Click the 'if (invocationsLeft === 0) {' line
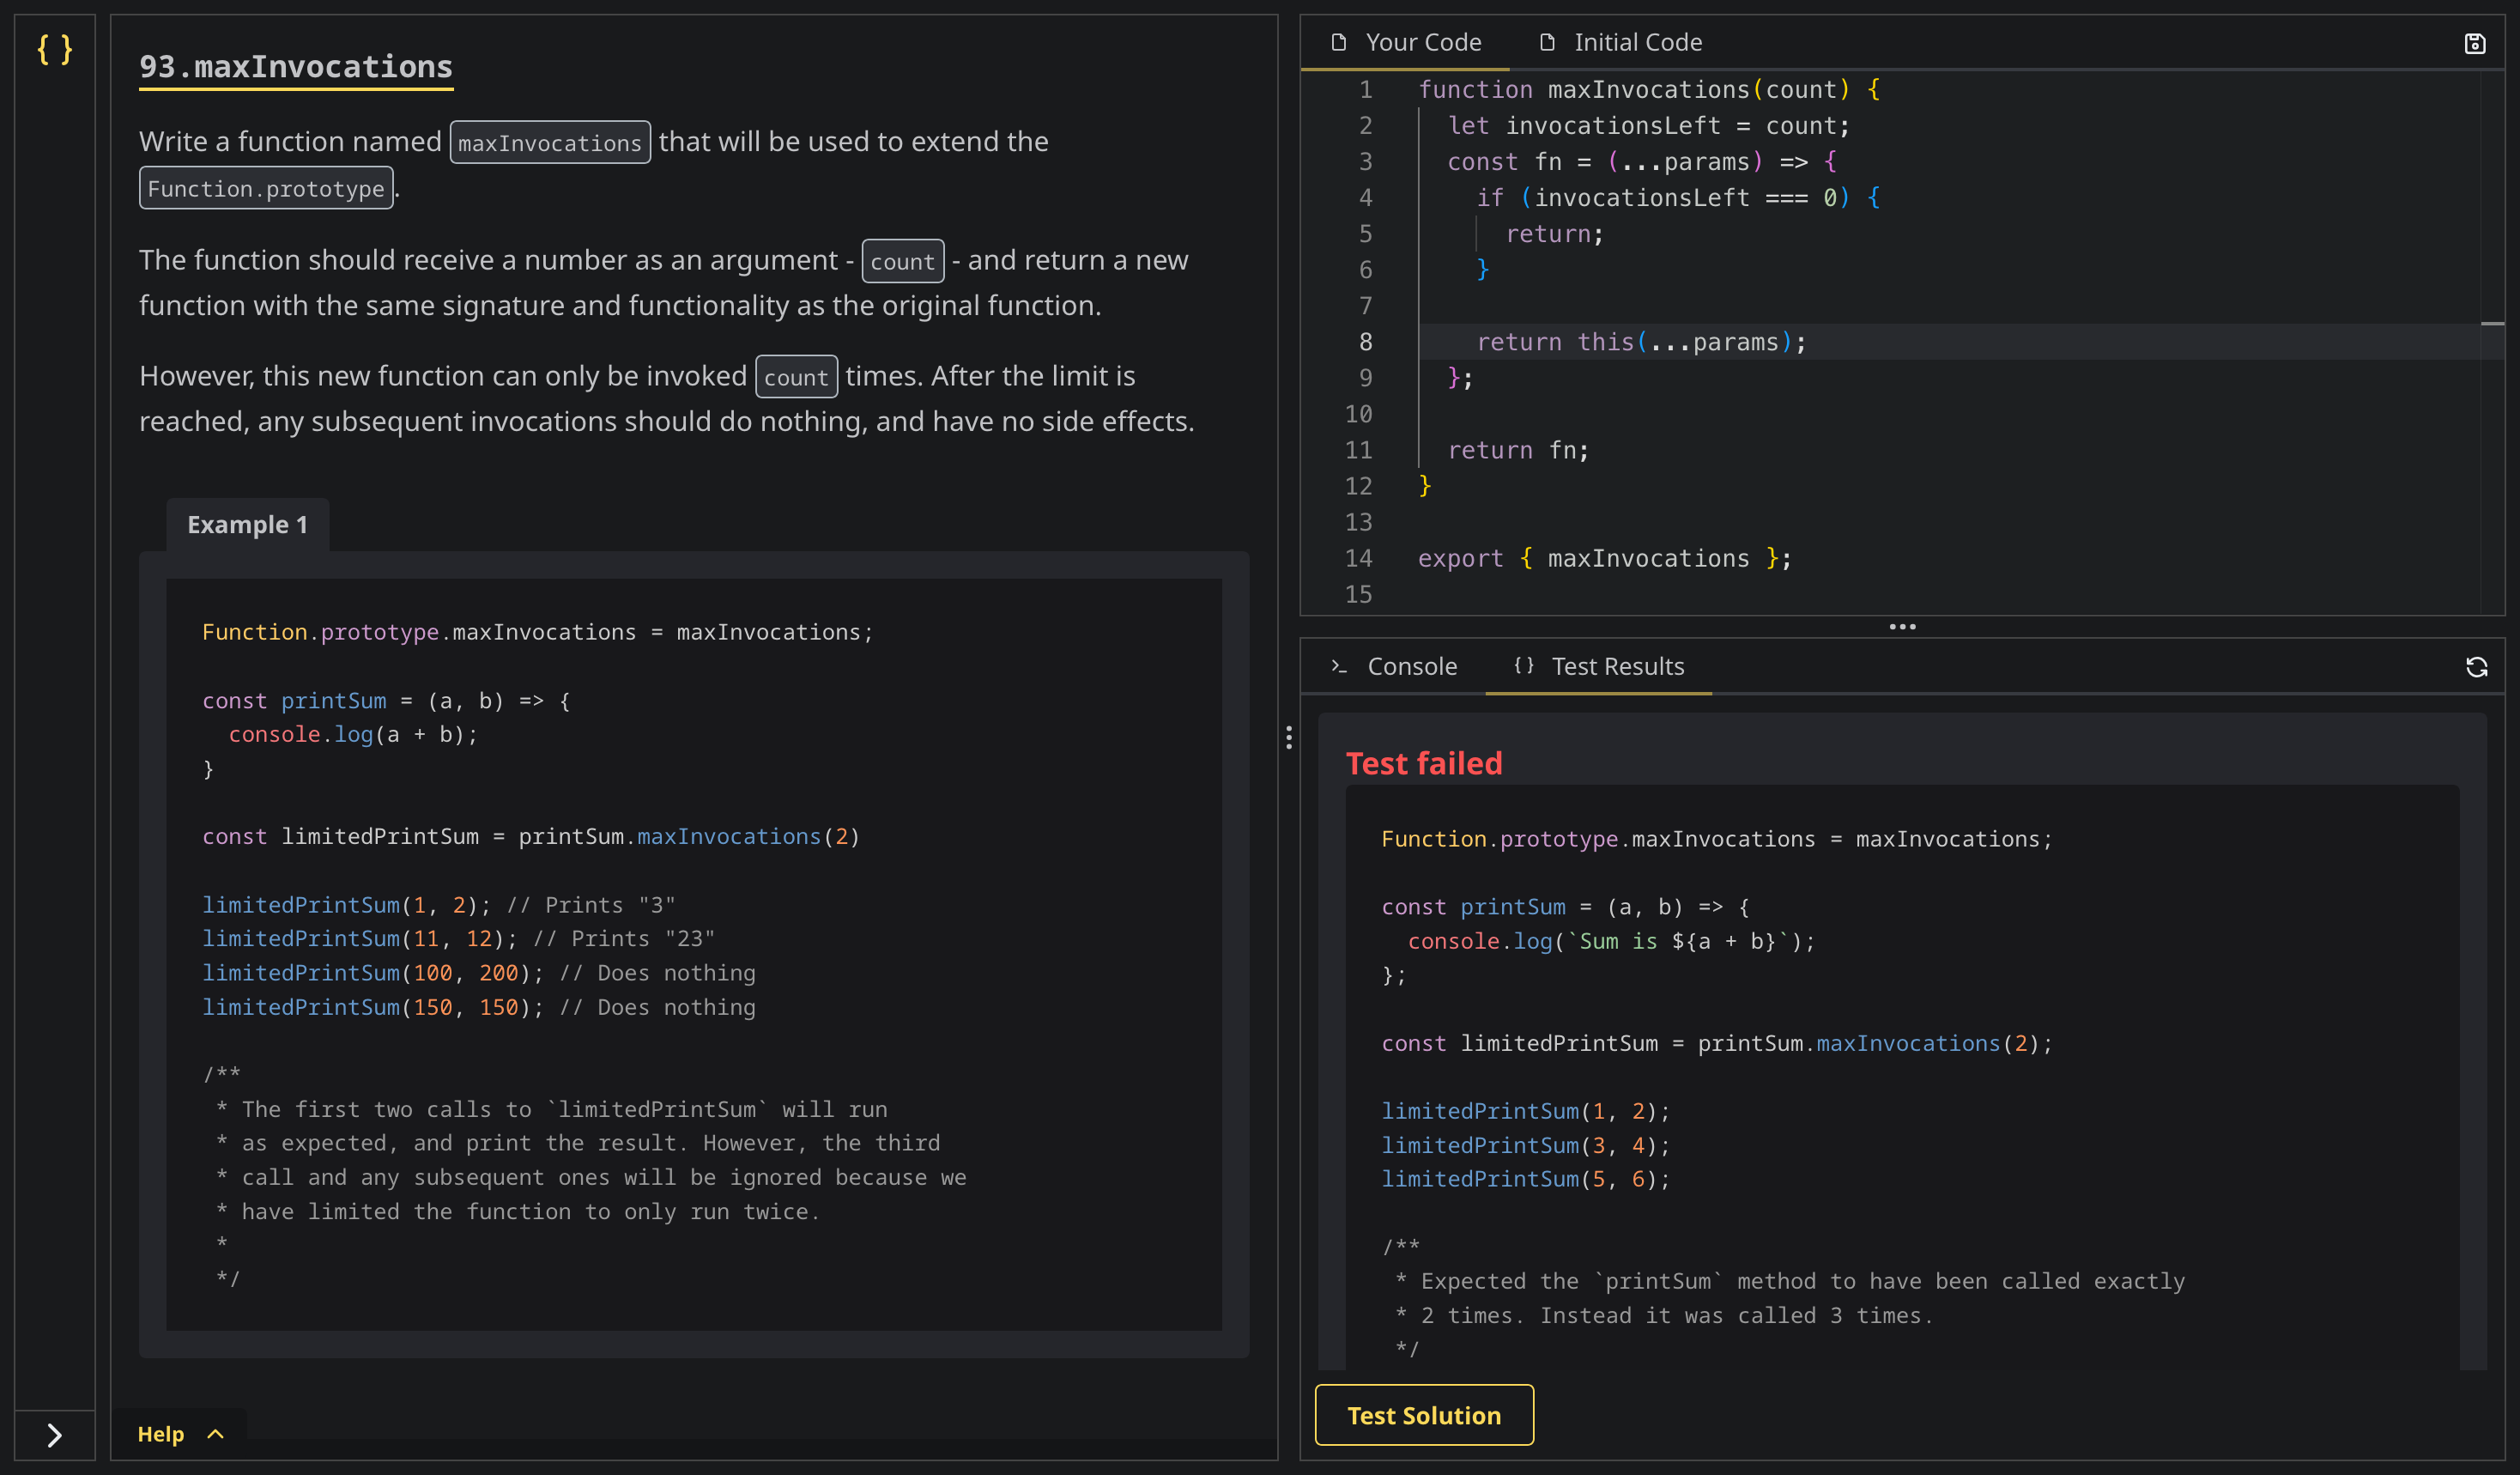 [x=1679, y=198]
